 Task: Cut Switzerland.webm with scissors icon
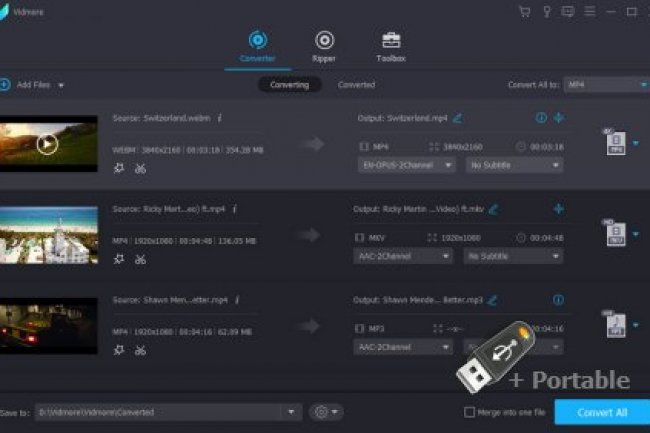(x=140, y=169)
